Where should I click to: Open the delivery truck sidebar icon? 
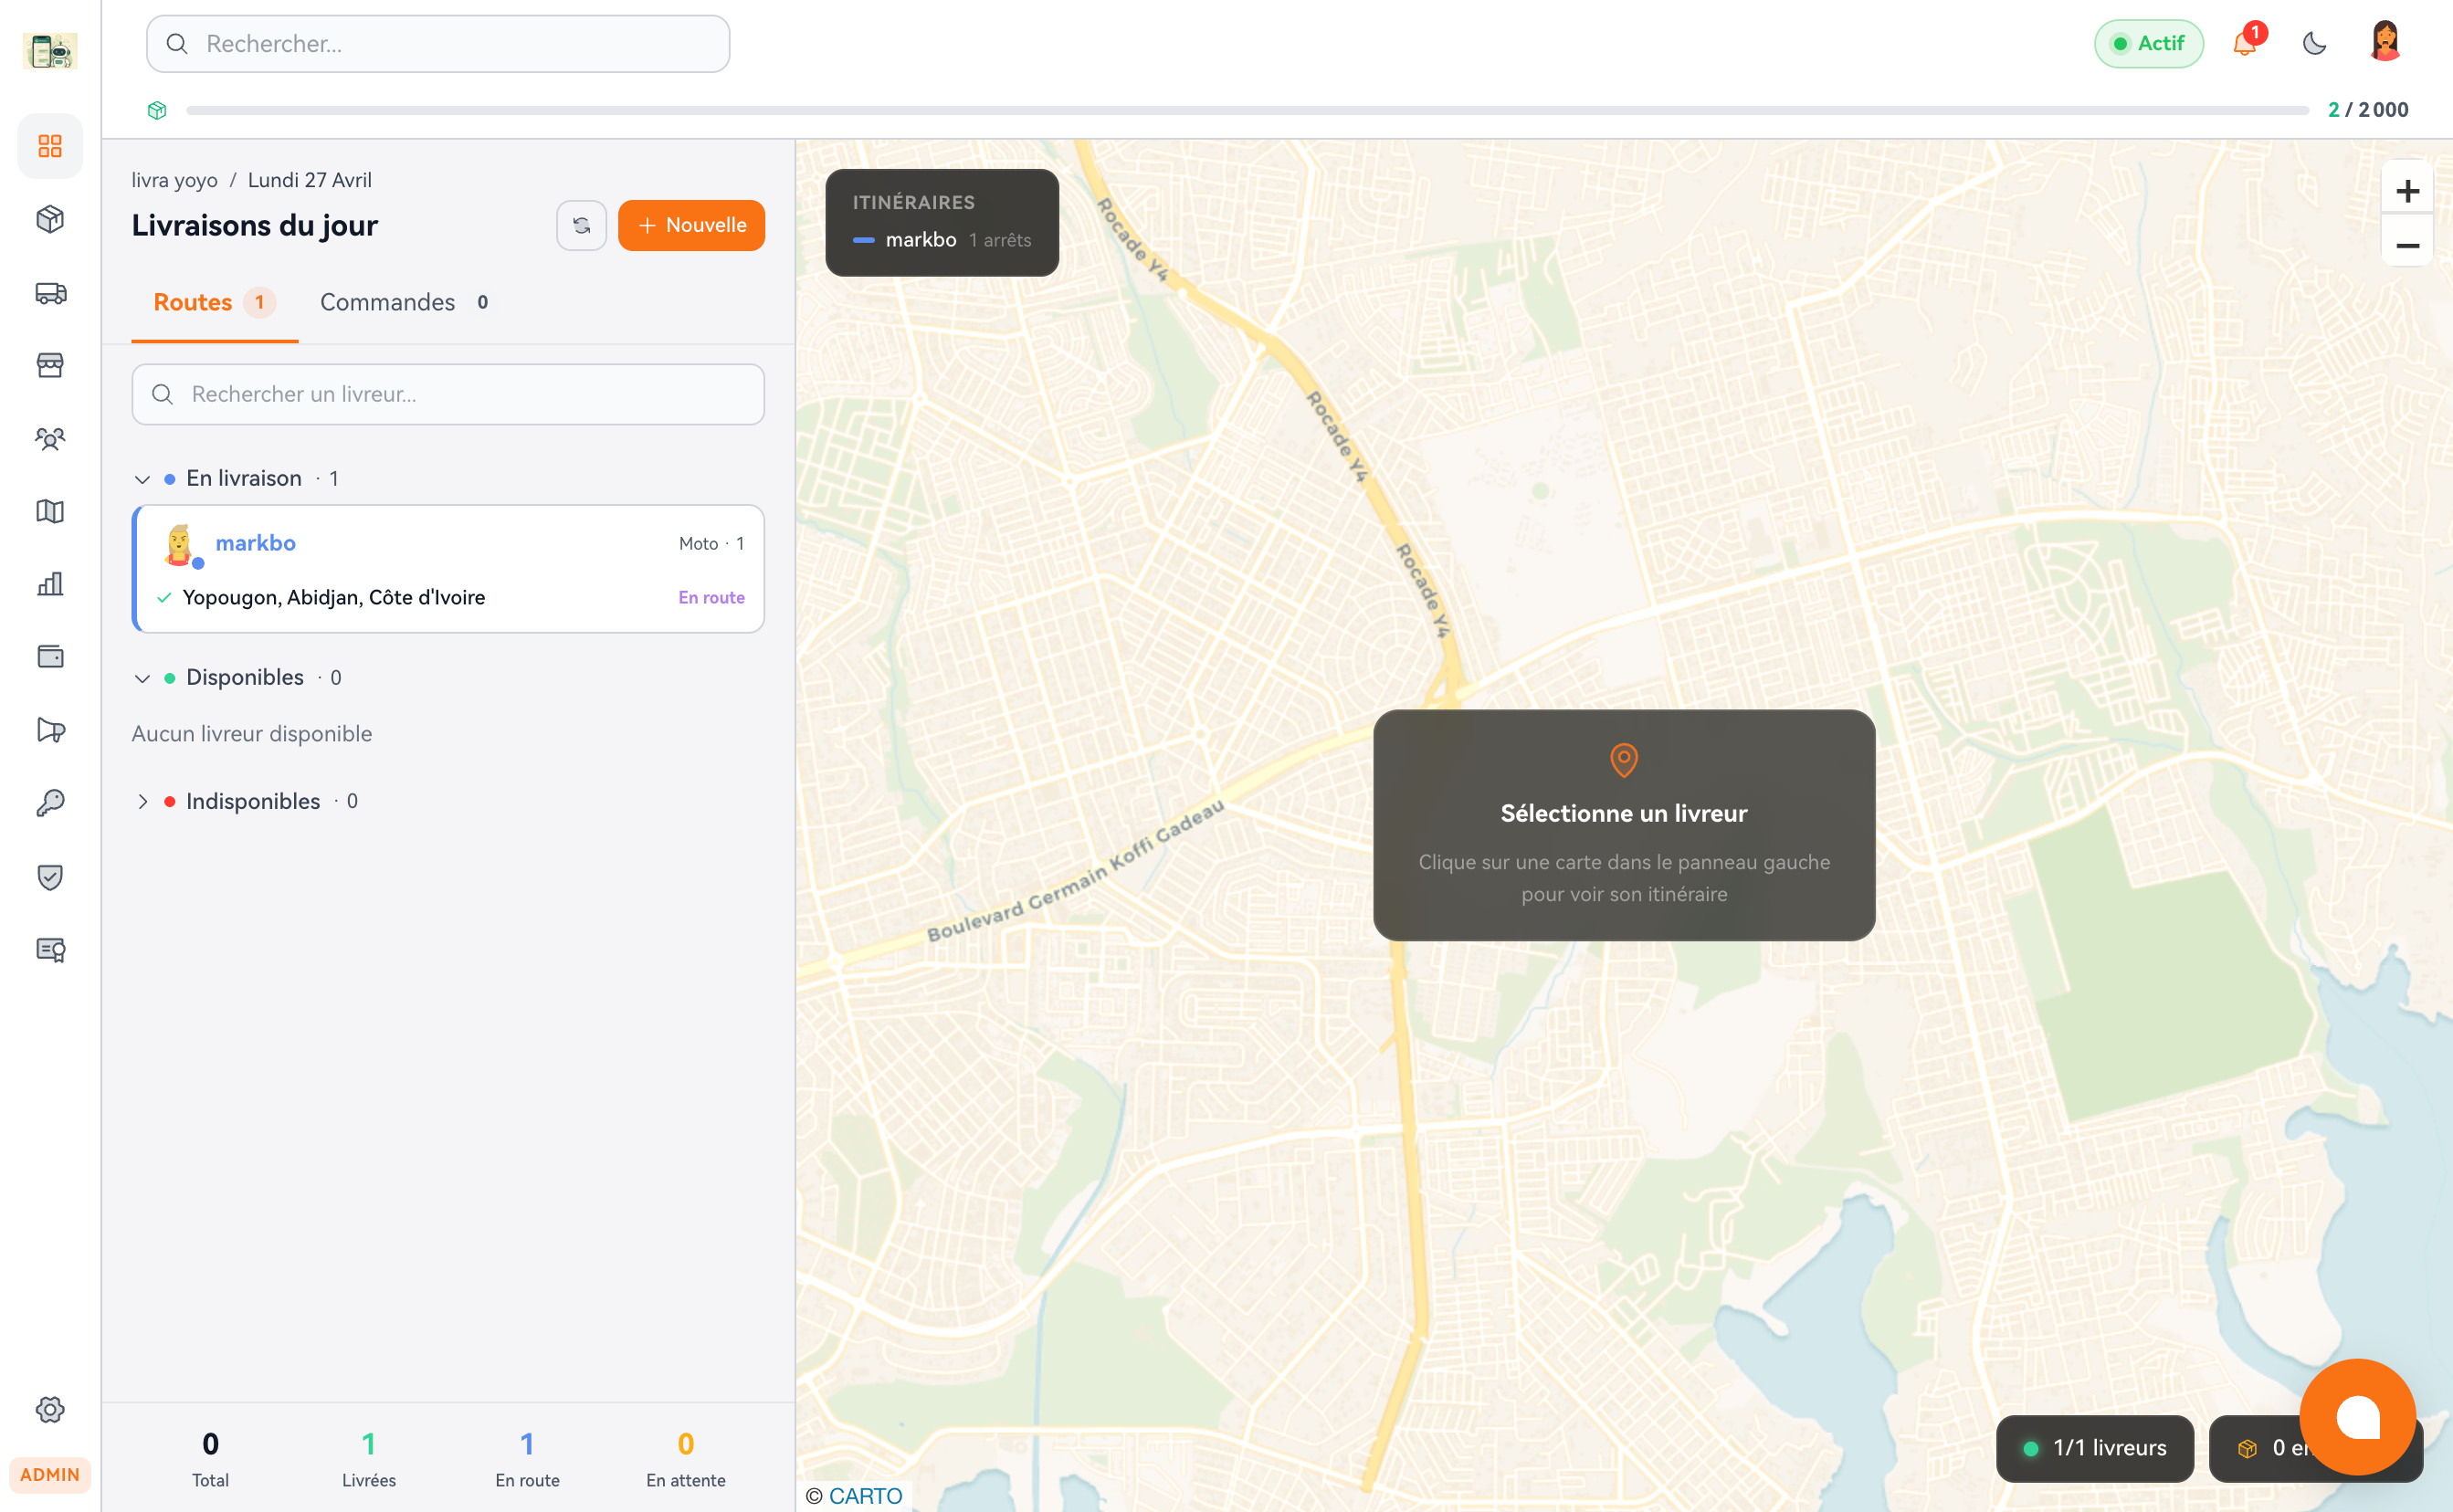coord(50,293)
